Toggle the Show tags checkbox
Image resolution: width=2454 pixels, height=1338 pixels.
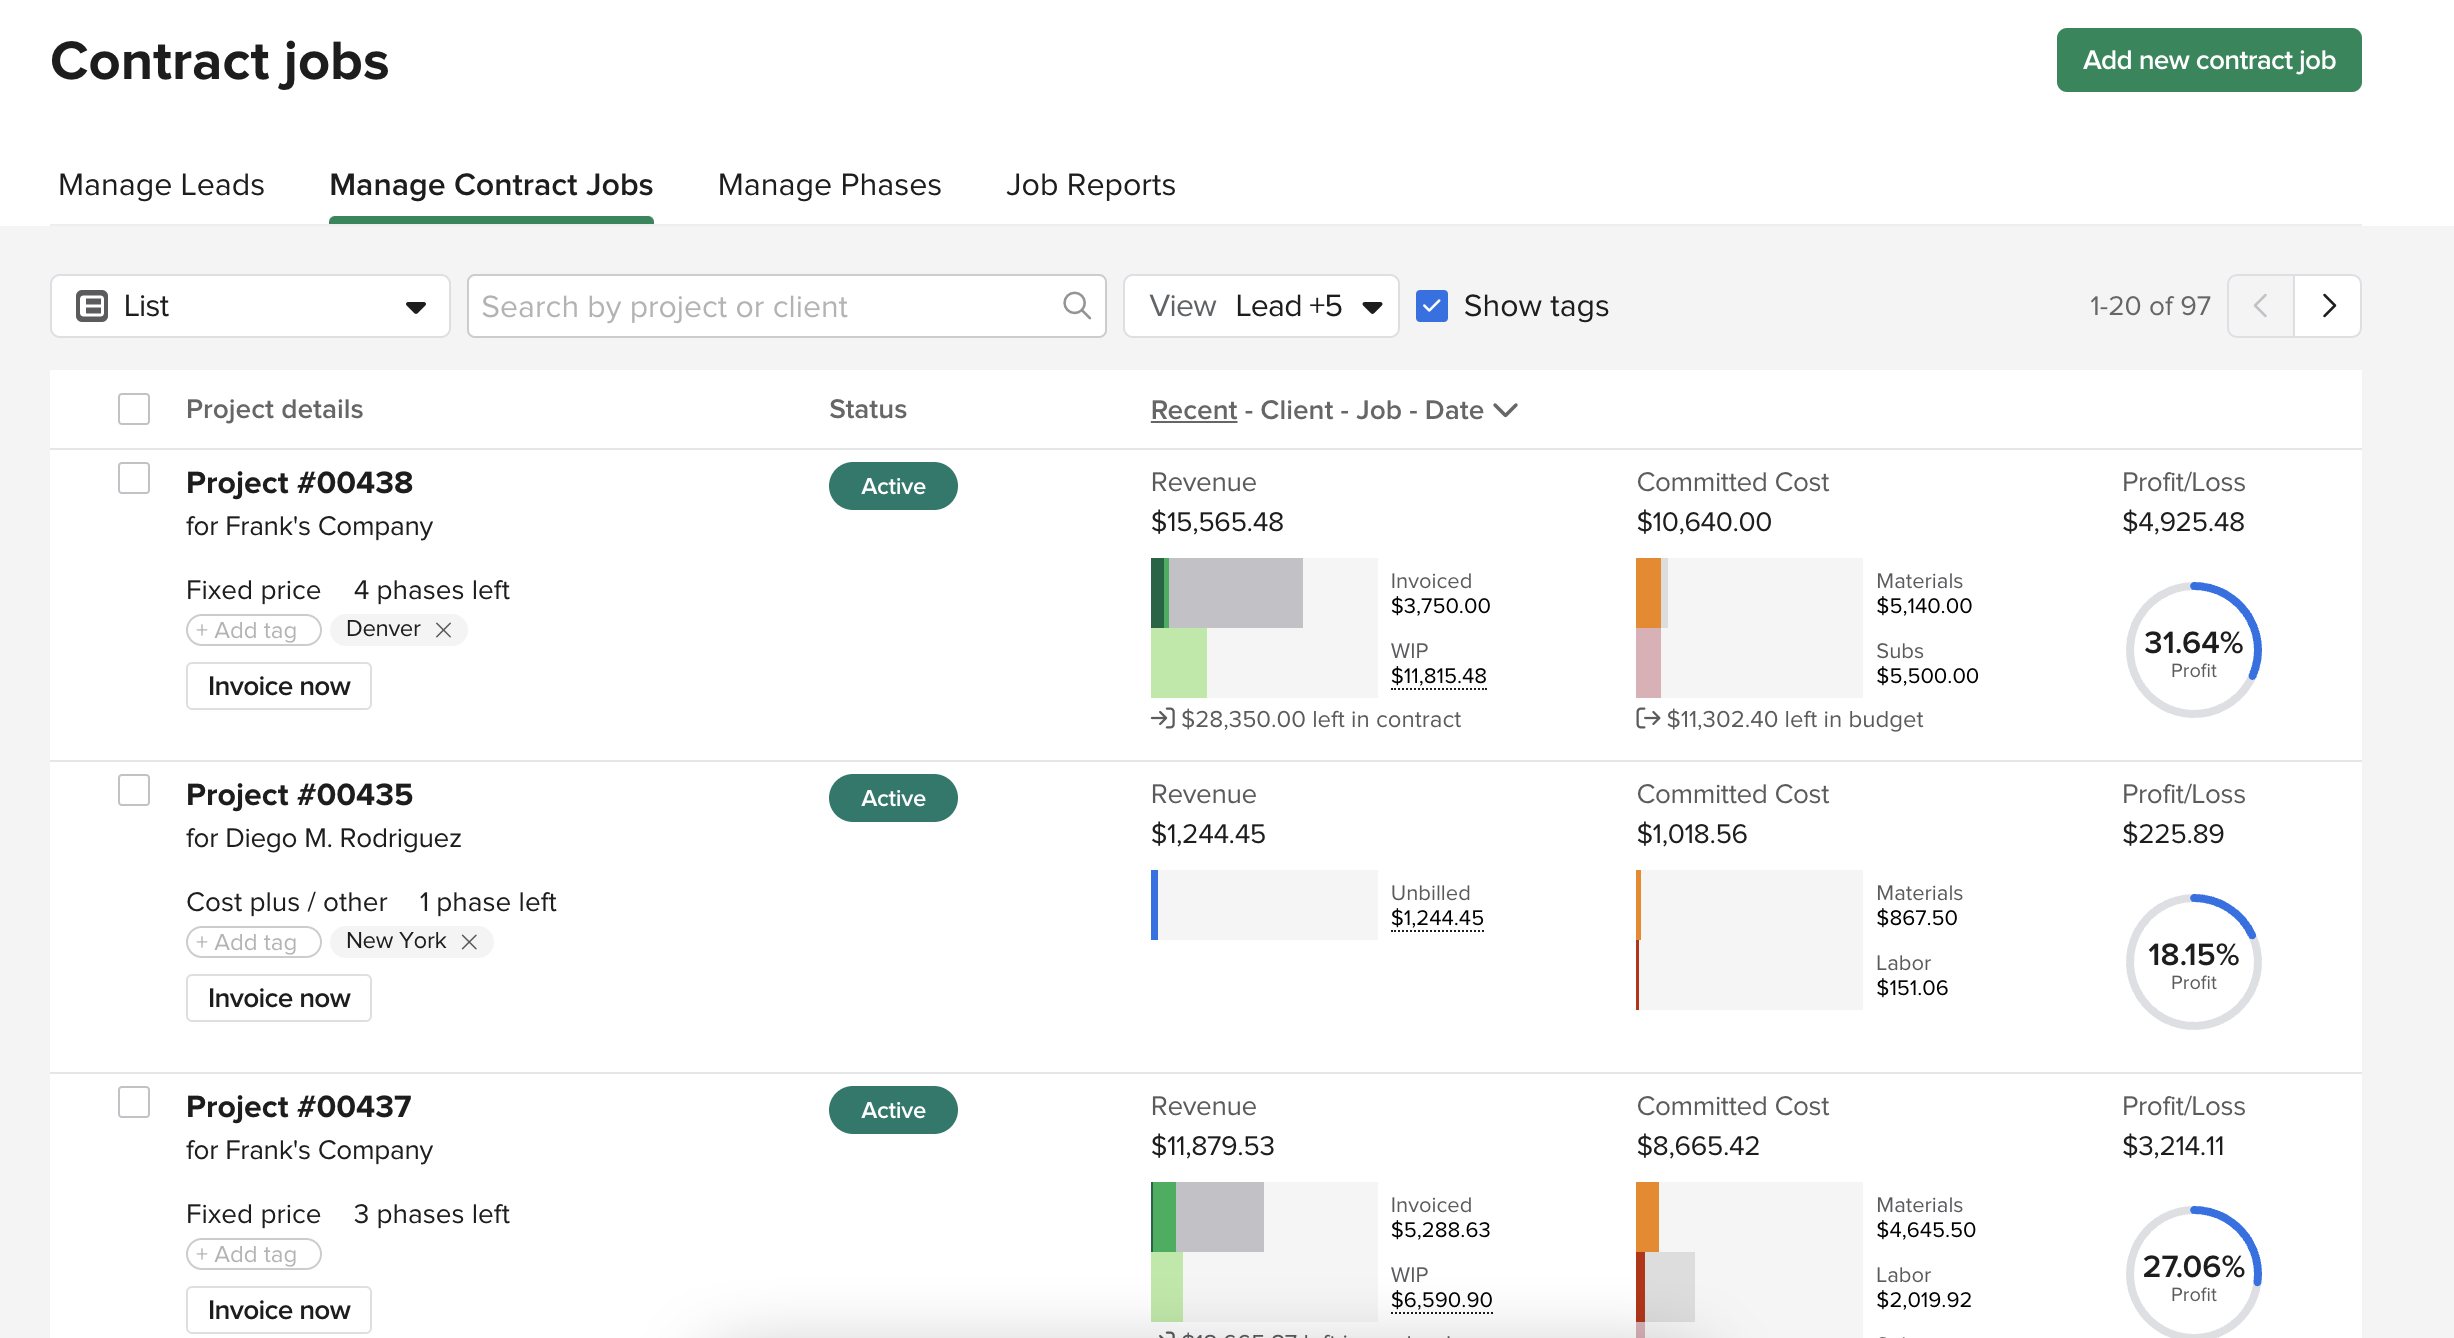1432,306
